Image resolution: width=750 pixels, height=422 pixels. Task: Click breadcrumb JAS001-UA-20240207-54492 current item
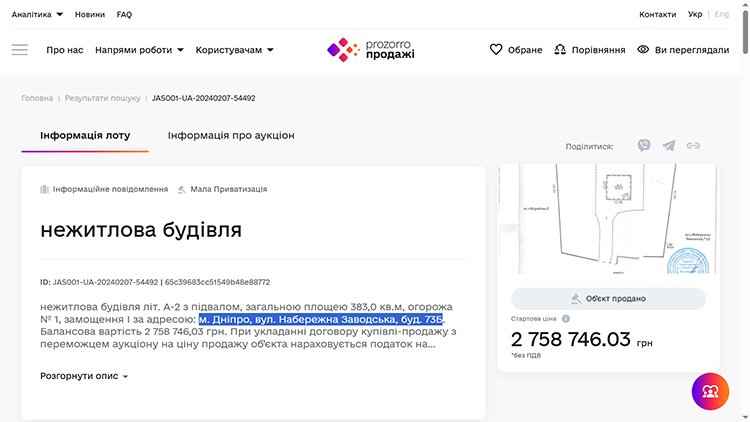(x=204, y=98)
